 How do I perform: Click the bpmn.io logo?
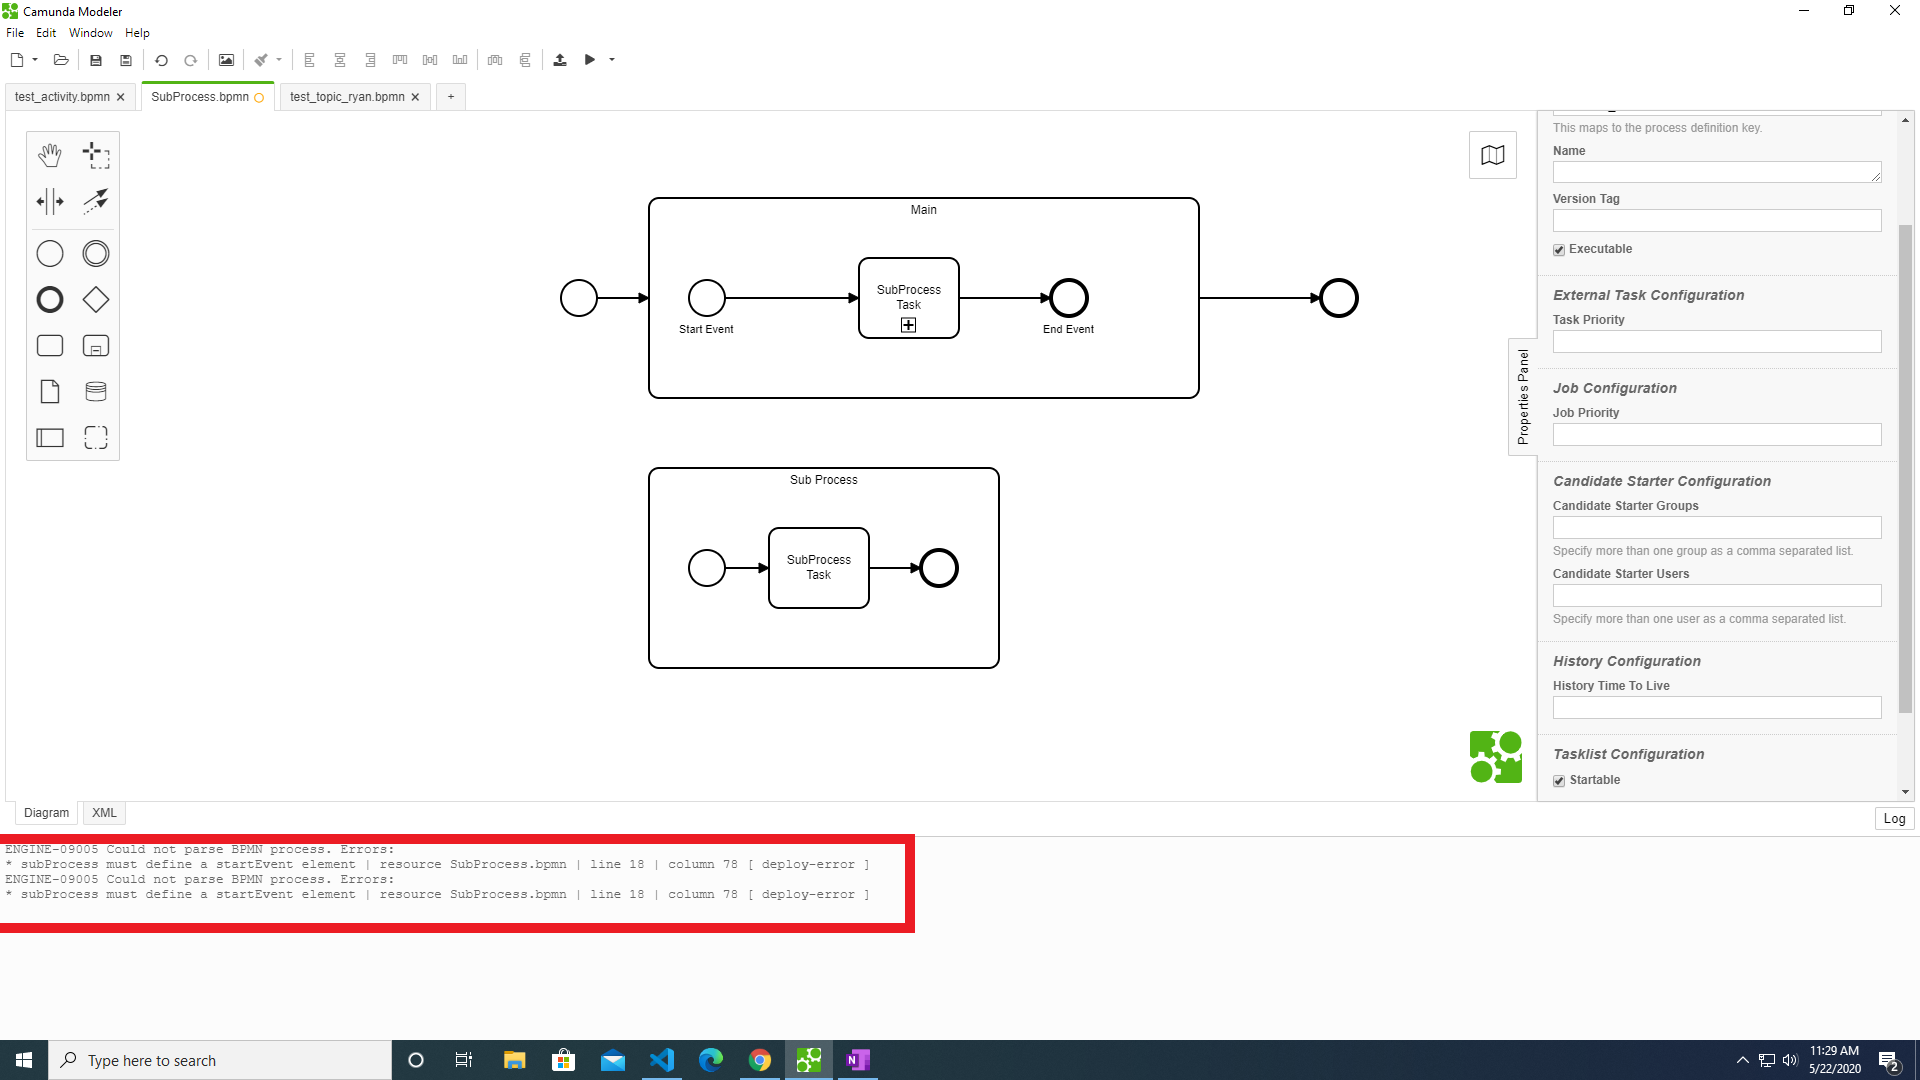point(1496,757)
